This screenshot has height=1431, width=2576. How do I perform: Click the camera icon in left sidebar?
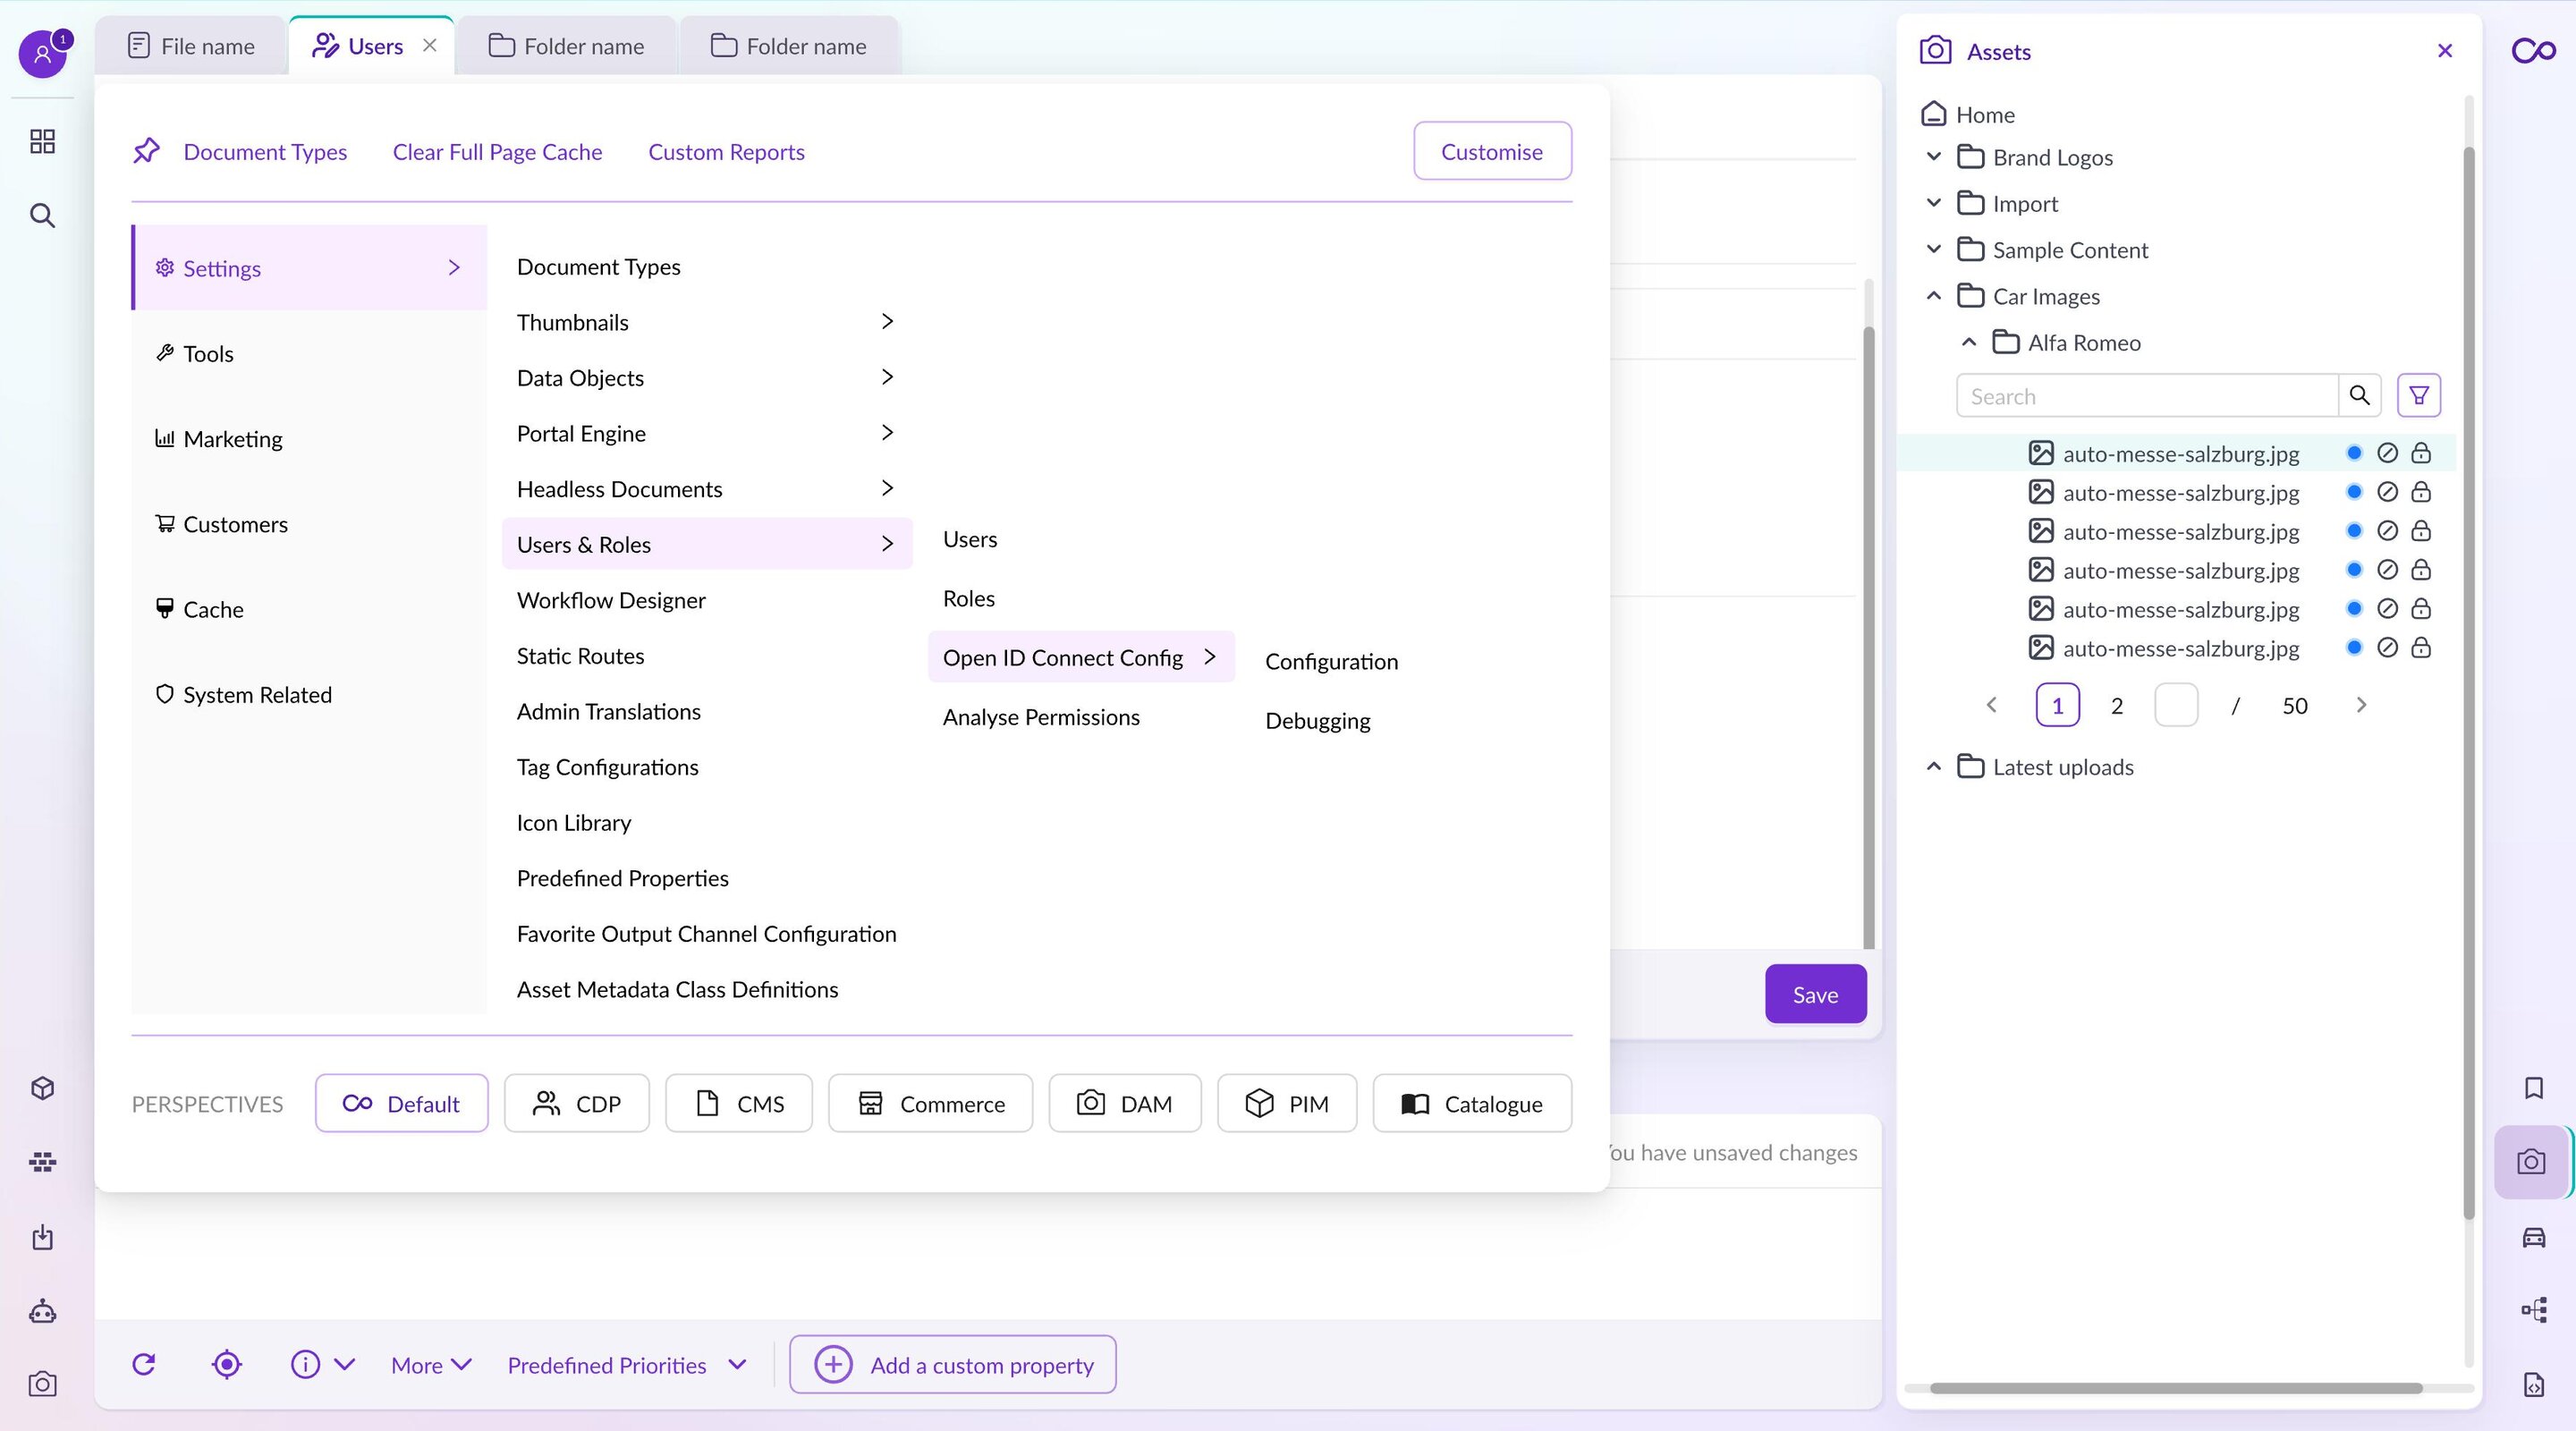[x=42, y=1384]
